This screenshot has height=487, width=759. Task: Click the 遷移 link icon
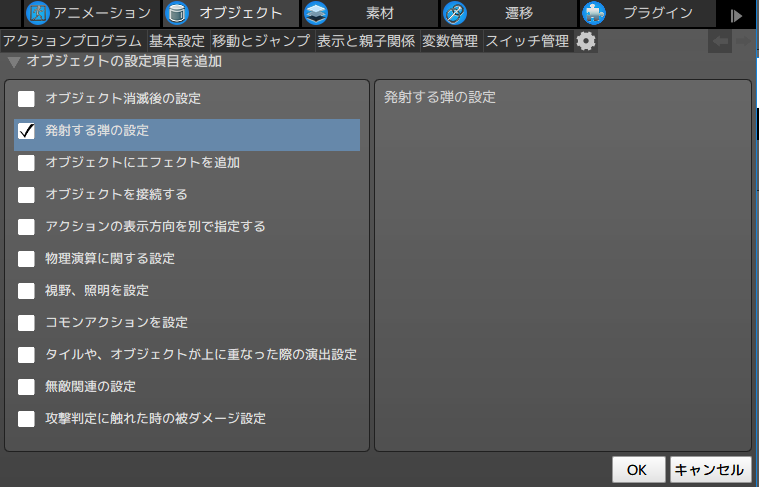tap(455, 13)
